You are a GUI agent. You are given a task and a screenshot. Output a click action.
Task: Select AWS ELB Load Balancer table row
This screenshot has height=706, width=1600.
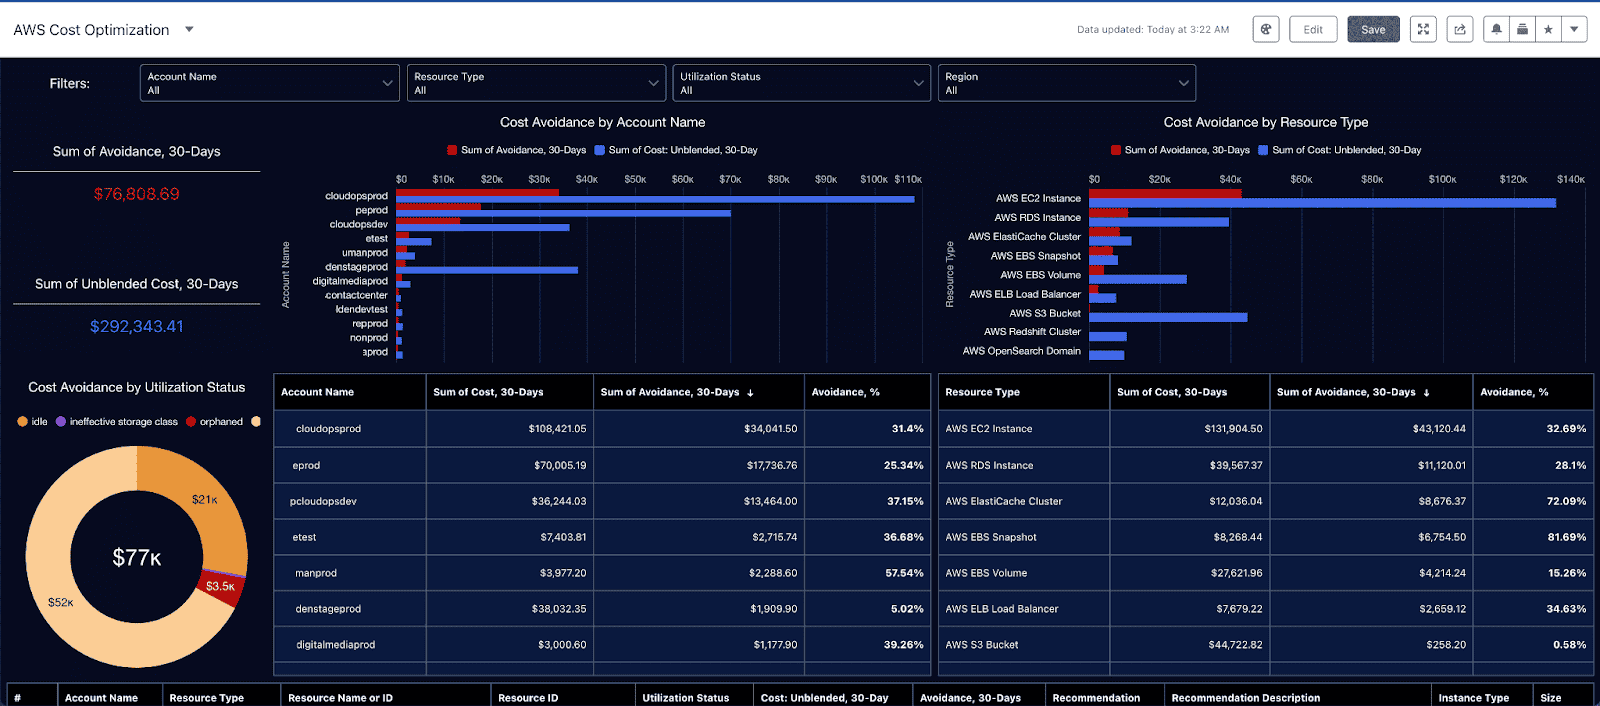pyautogui.click(x=1266, y=608)
